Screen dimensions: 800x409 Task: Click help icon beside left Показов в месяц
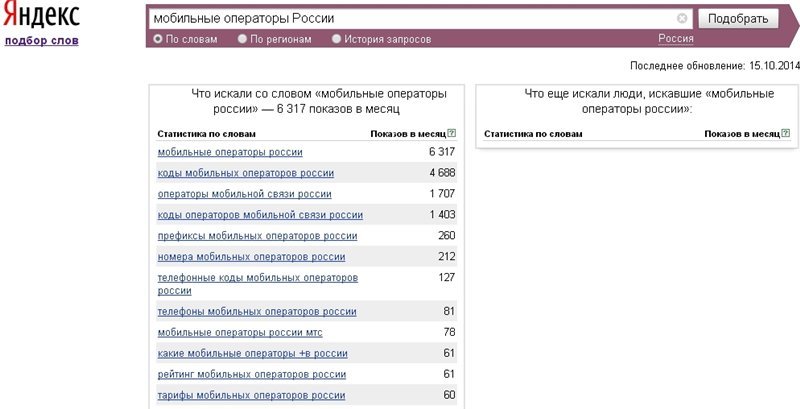click(452, 133)
